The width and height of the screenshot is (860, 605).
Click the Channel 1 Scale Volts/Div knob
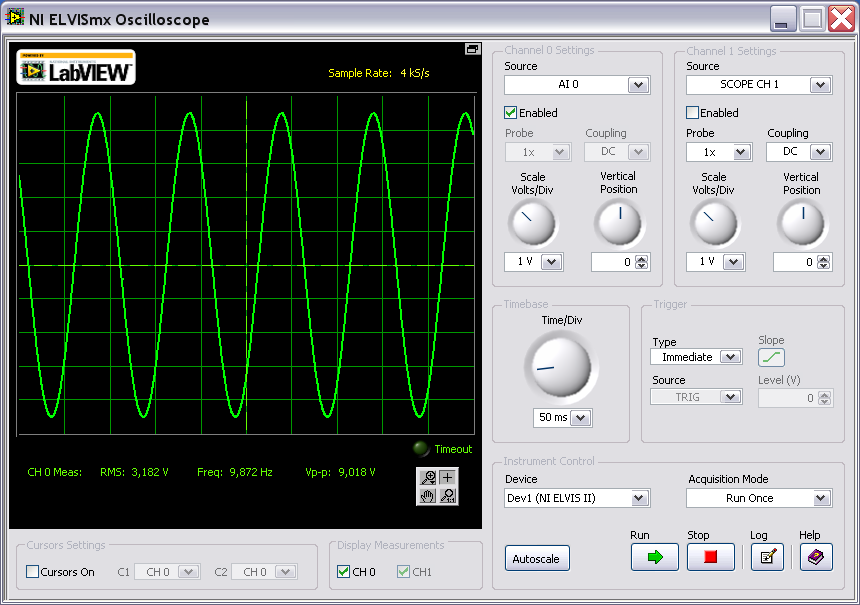coord(714,223)
